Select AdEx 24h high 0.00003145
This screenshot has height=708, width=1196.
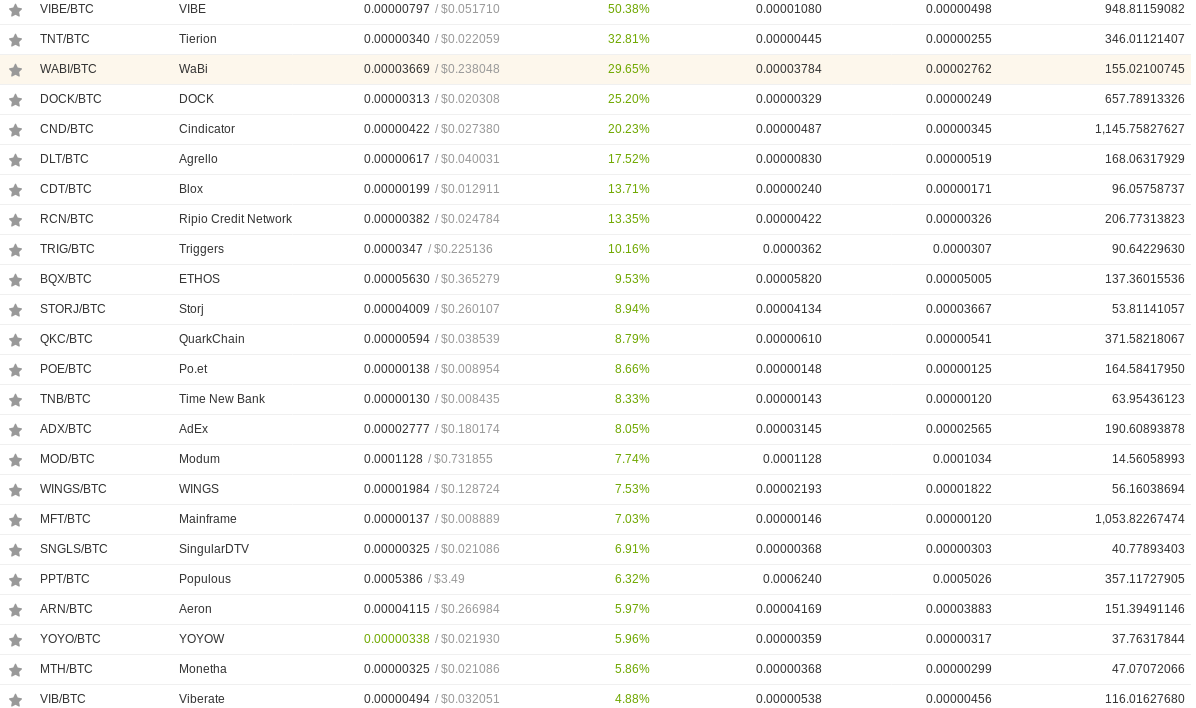click(x=789, y=429)
